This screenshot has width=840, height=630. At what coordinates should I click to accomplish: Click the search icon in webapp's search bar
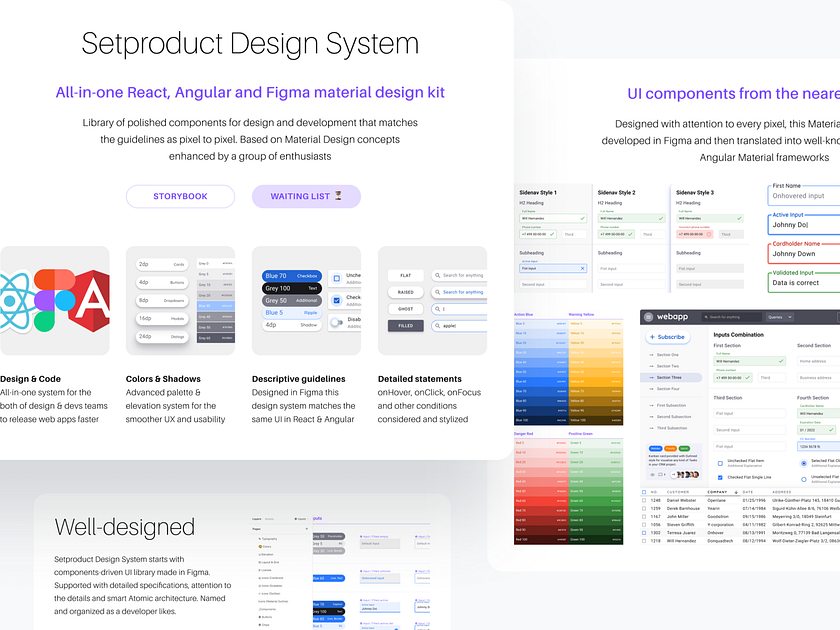[x=706, y=317]
